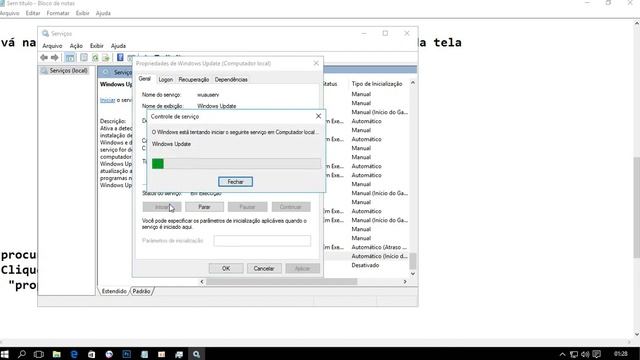Show hidden system tray icons

(562, 354)
